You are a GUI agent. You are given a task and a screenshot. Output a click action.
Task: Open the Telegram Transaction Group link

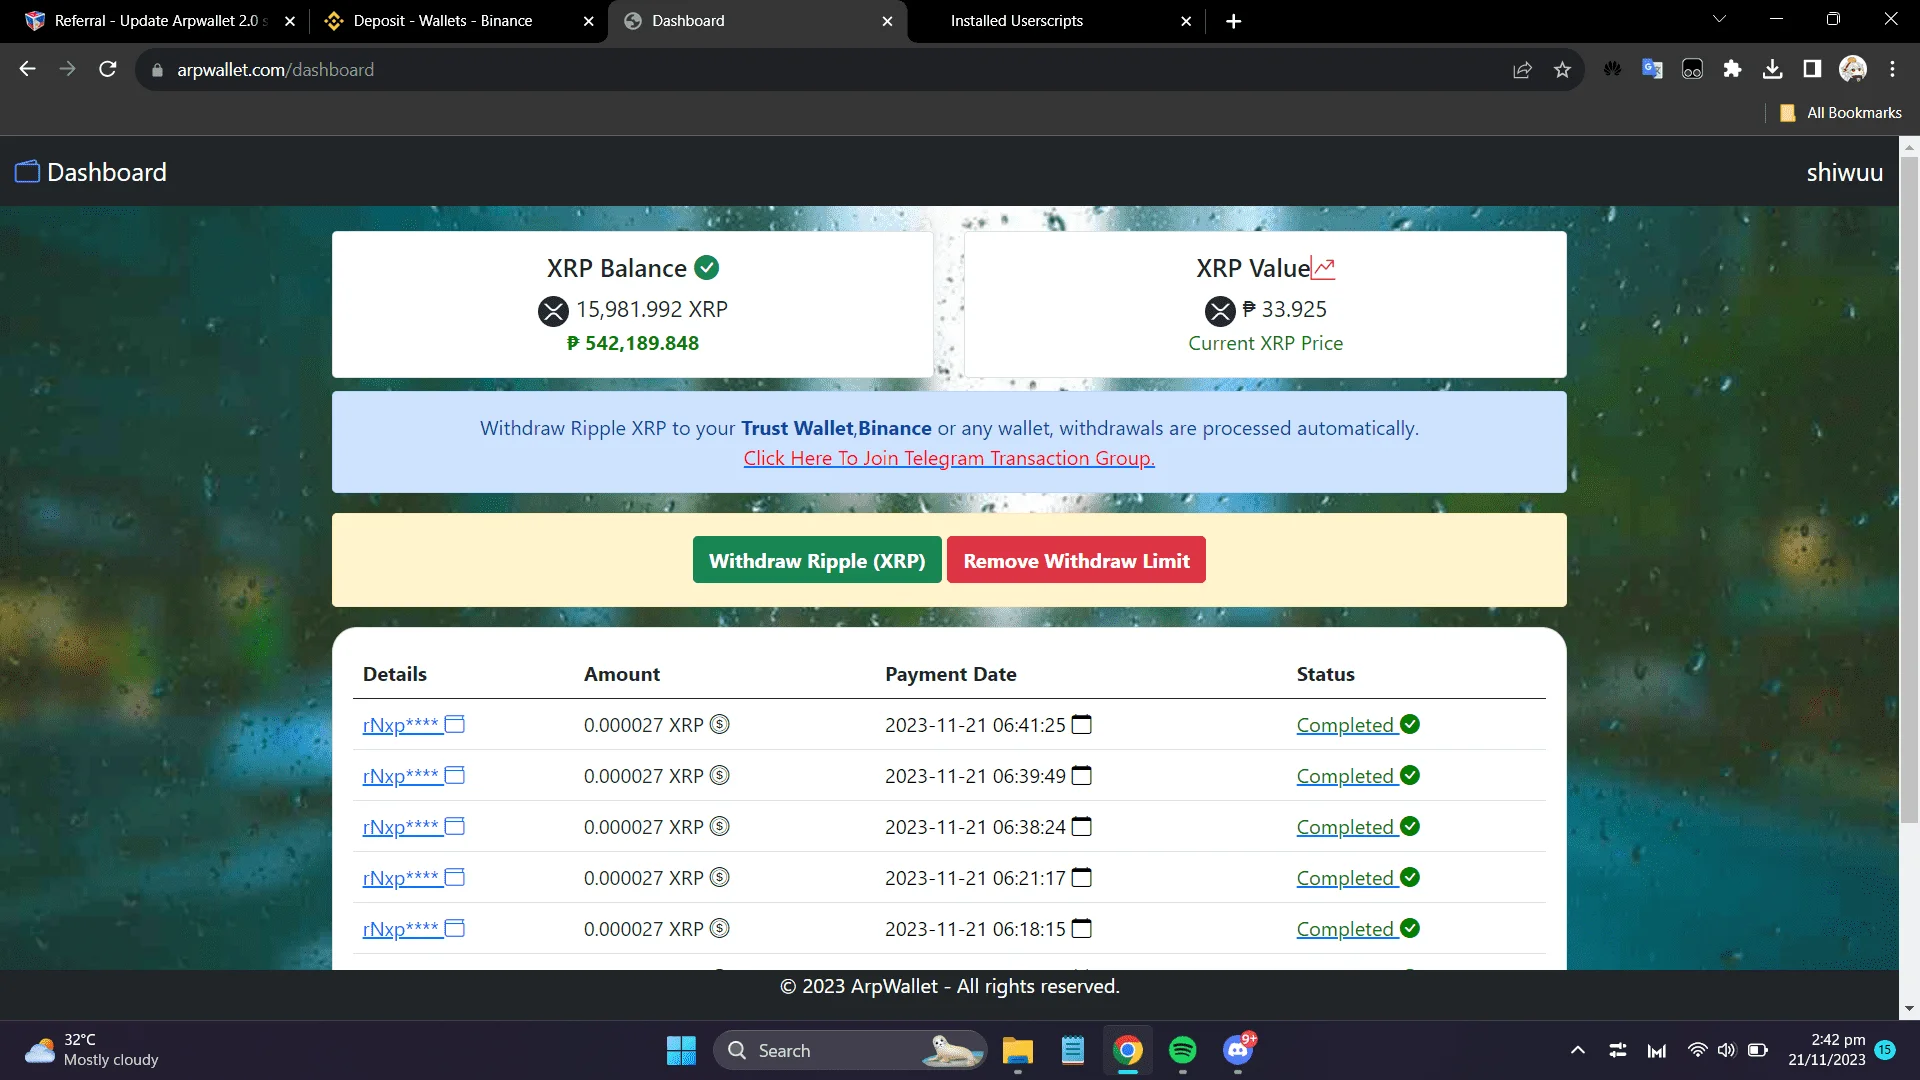point(949,458)
